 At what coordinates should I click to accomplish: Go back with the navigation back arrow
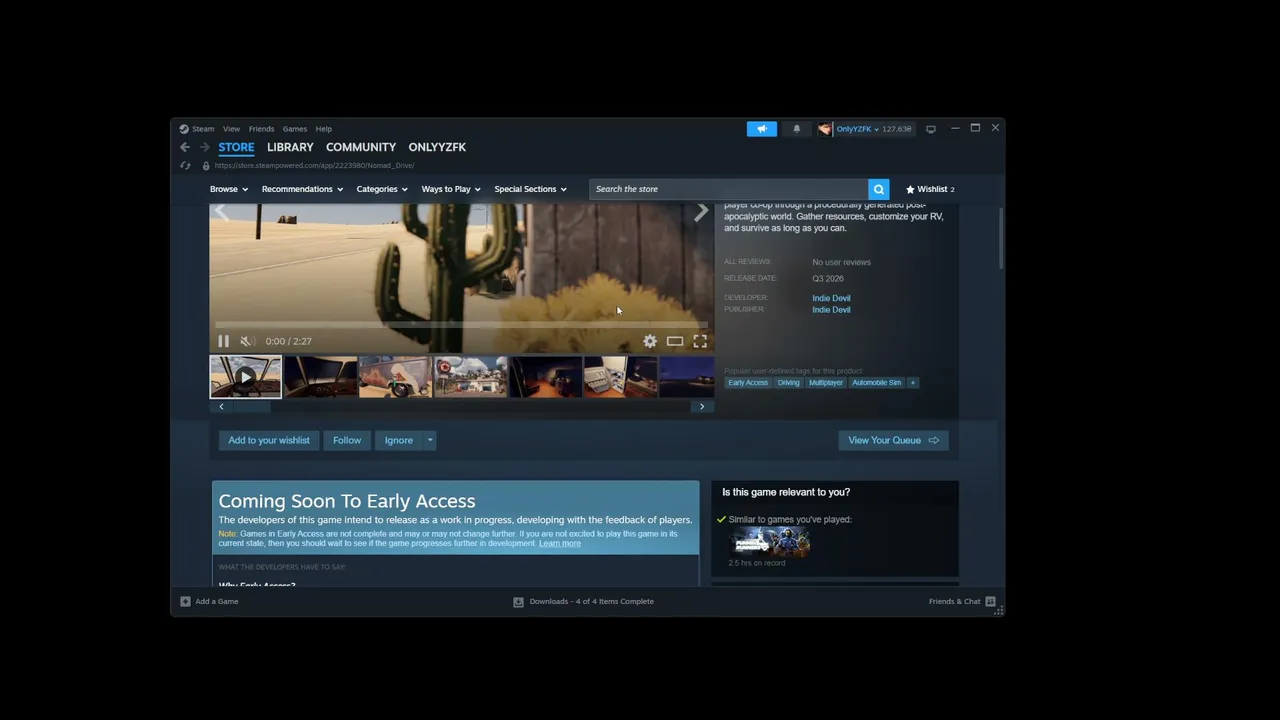(x=185, y=147)
